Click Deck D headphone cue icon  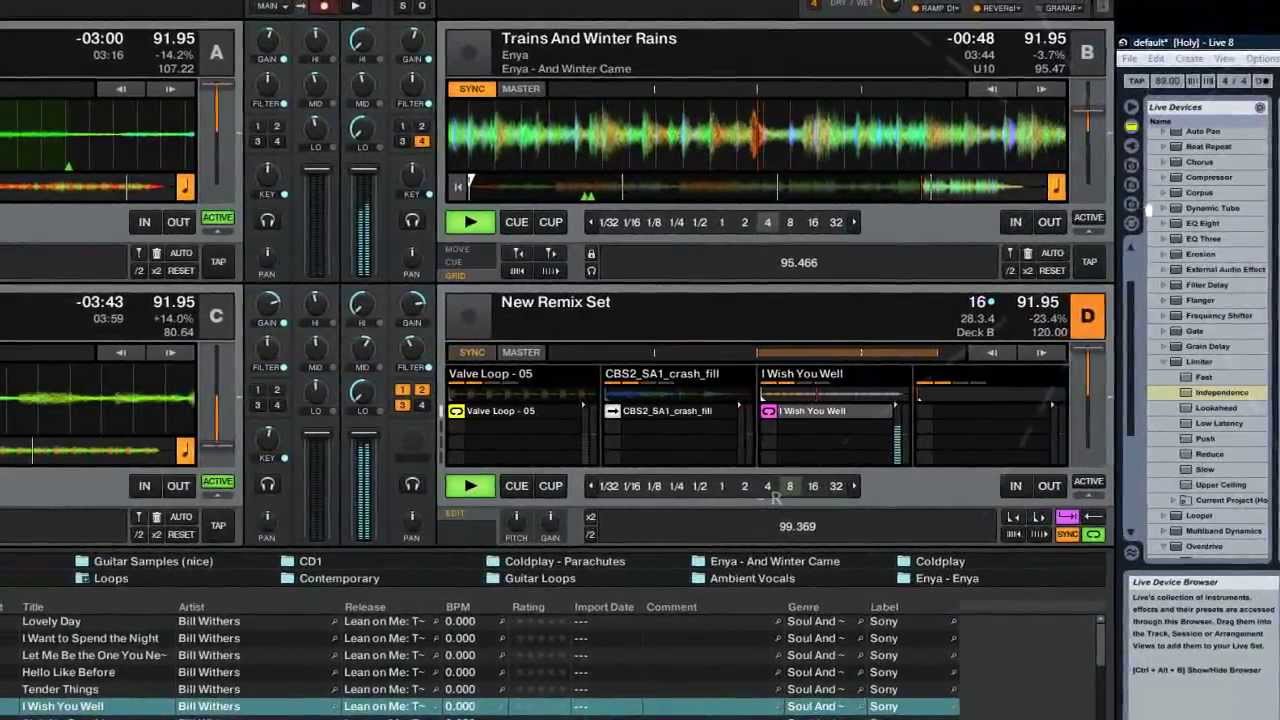point(412,485)
